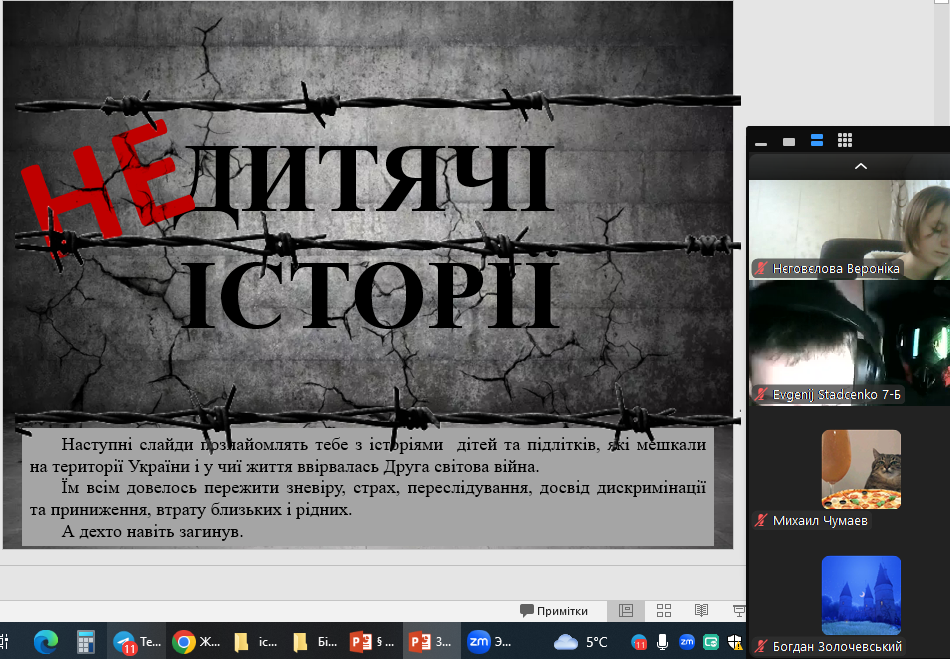Open Task View on the taskbar
Viewport: 950px width, 659px height.
[x=5, y=641]
